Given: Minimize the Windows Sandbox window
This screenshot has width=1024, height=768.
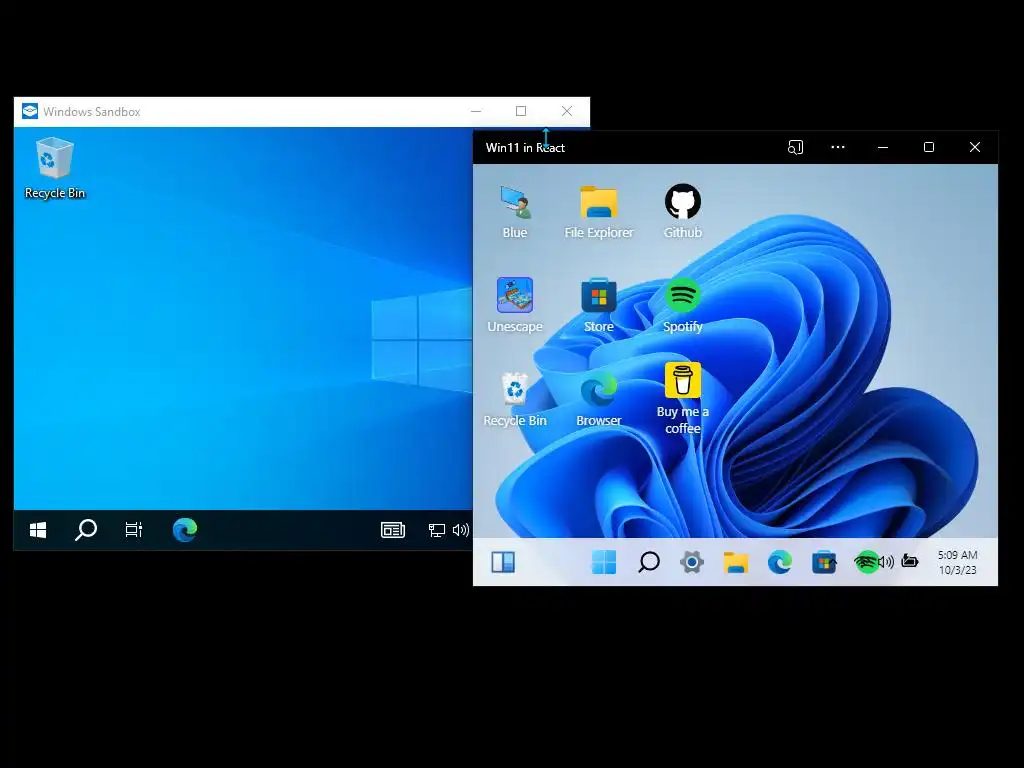Looking at the screenshot, I should [x=476, y=111].
